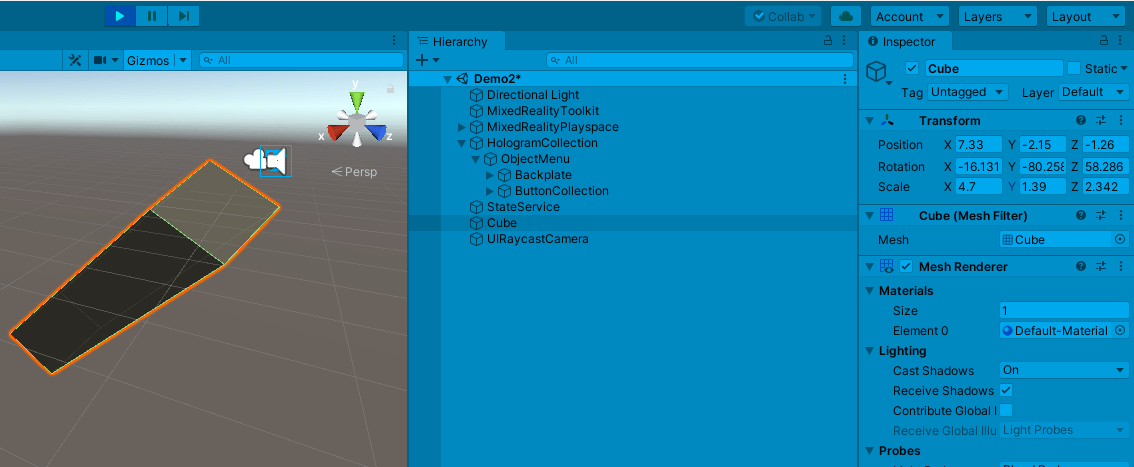Open the Mesh Renderer component options menu
The height and width of the screenshot is (467, 1134).
tap(1121, 266)
